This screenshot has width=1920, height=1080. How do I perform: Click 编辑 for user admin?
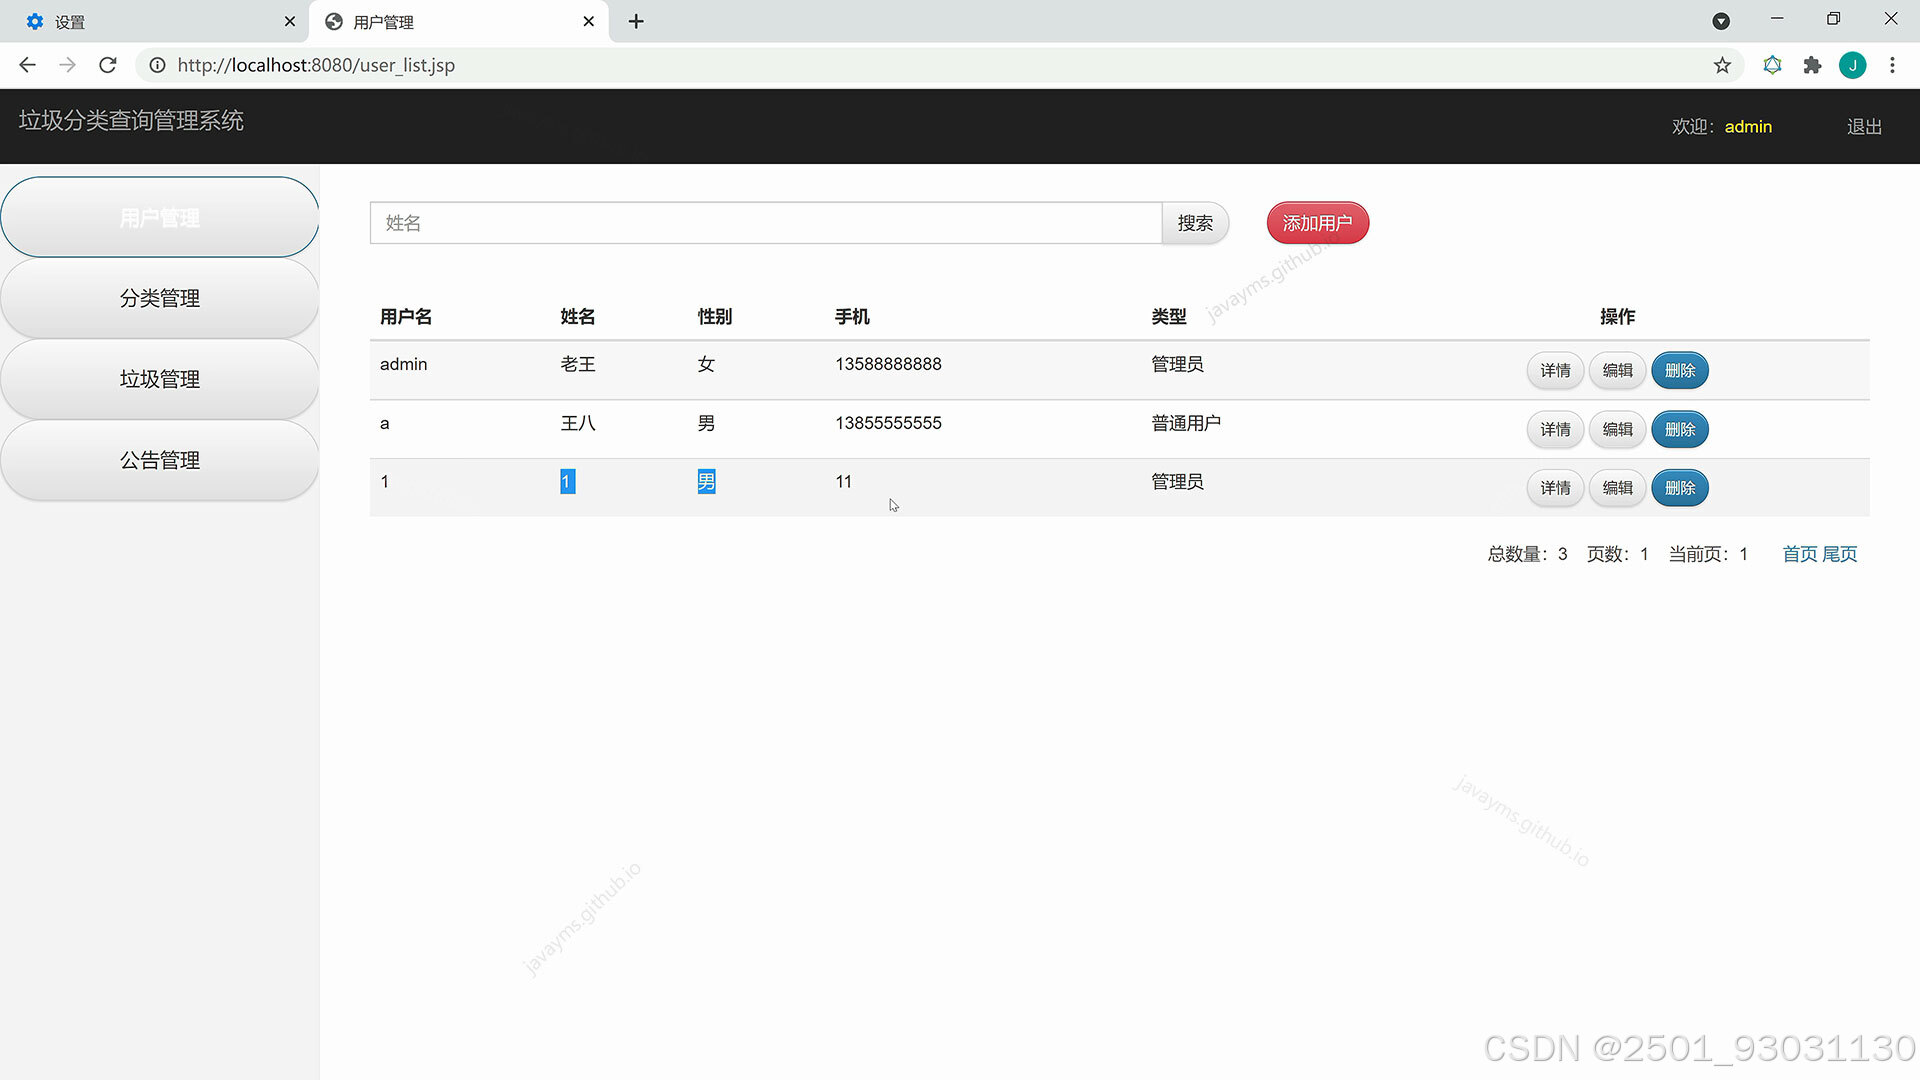[1617, 370]
